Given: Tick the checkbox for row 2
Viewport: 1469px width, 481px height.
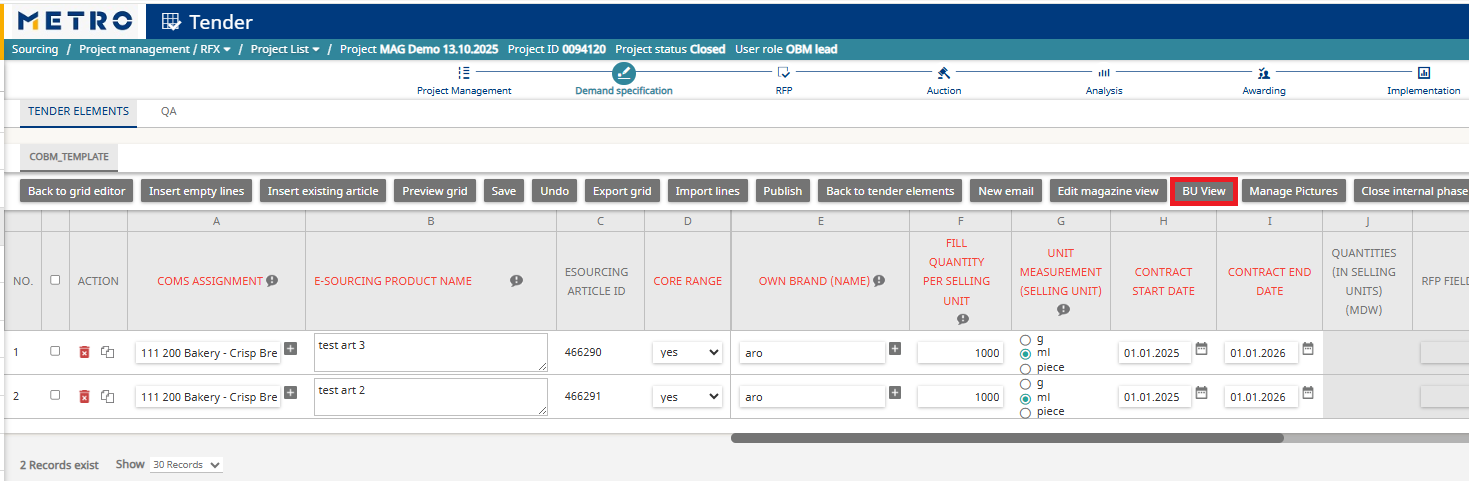Looking at the screenshot, I should click(55, 395).
